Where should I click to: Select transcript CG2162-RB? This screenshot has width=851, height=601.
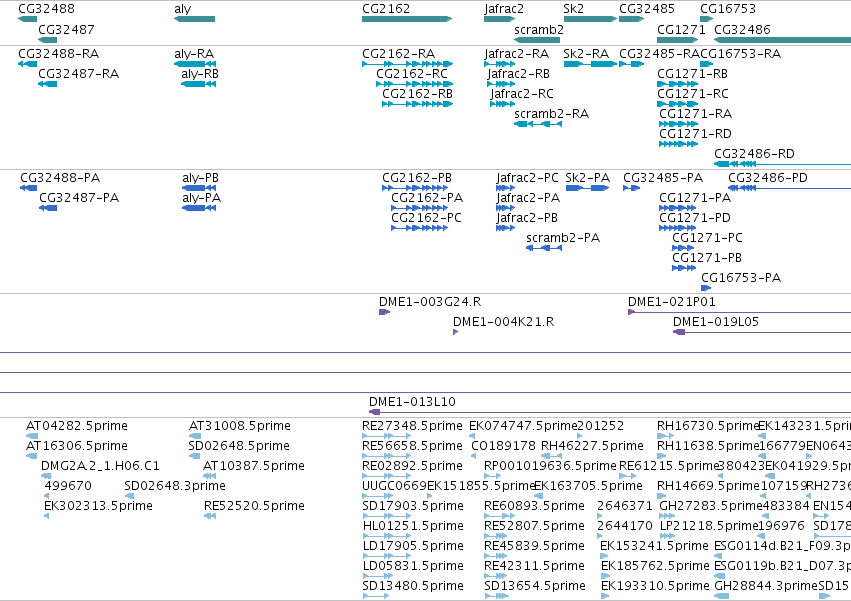(x=417, y=104)
